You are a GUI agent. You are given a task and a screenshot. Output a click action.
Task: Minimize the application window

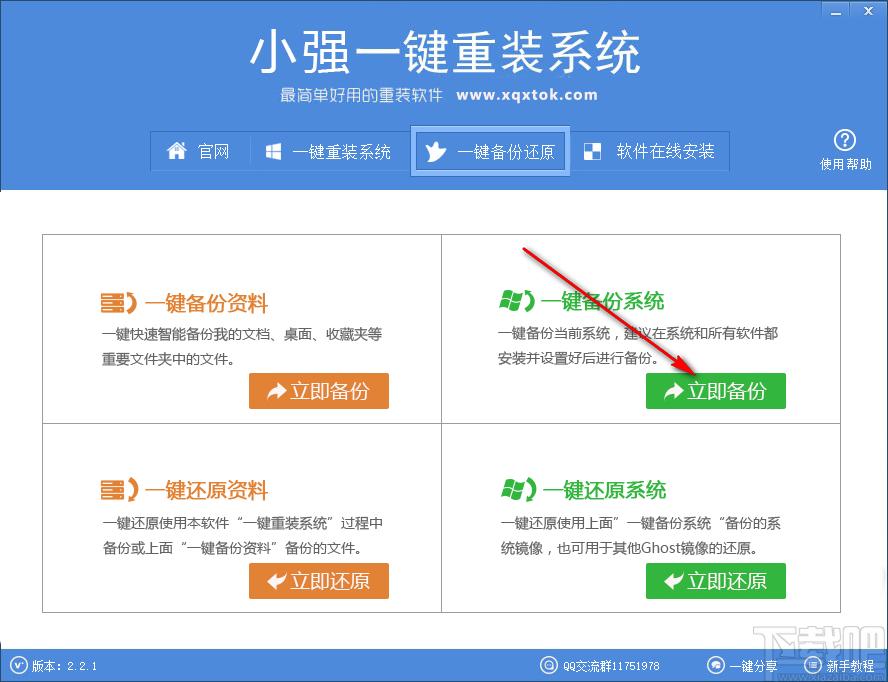pos(836,11)
